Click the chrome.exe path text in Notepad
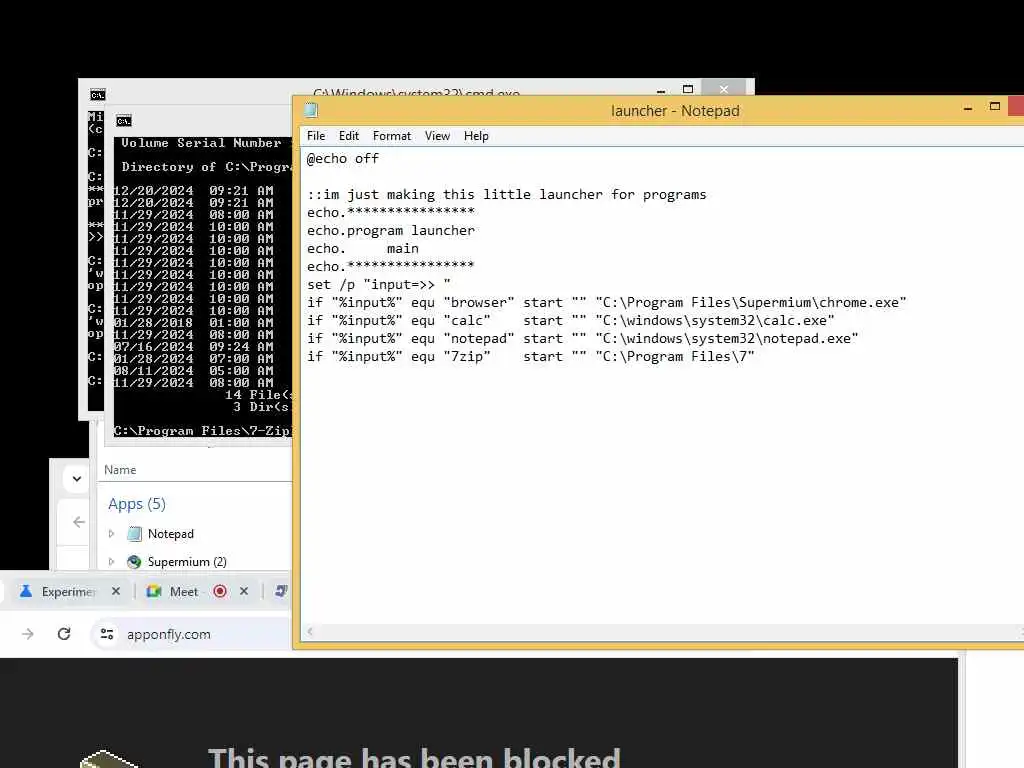The width and height of the screenshot is (1024, 768). click(x=751, y=302)
